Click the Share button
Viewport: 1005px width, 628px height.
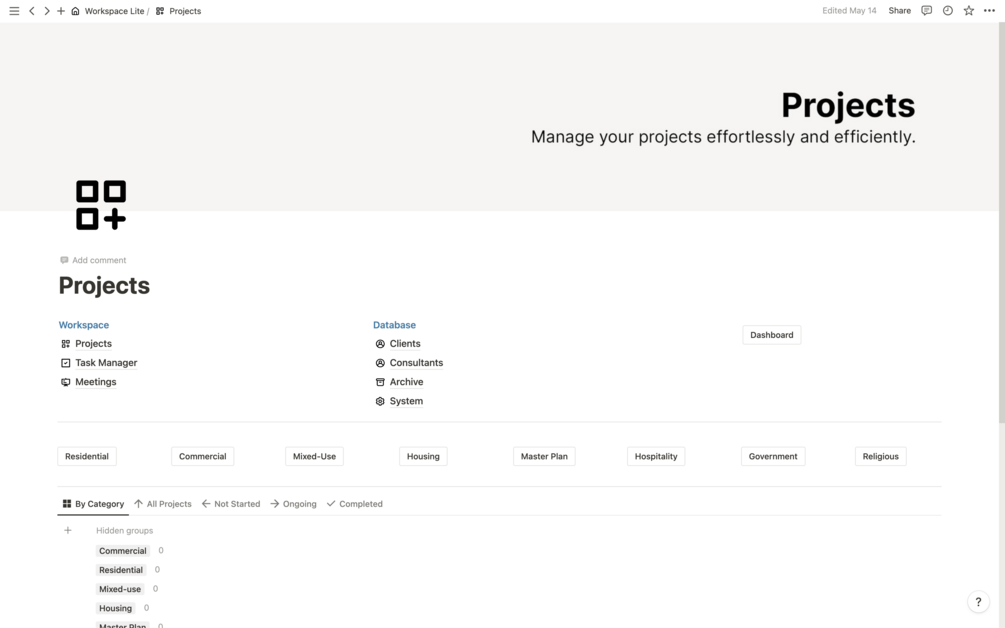(x=899, y=11)
